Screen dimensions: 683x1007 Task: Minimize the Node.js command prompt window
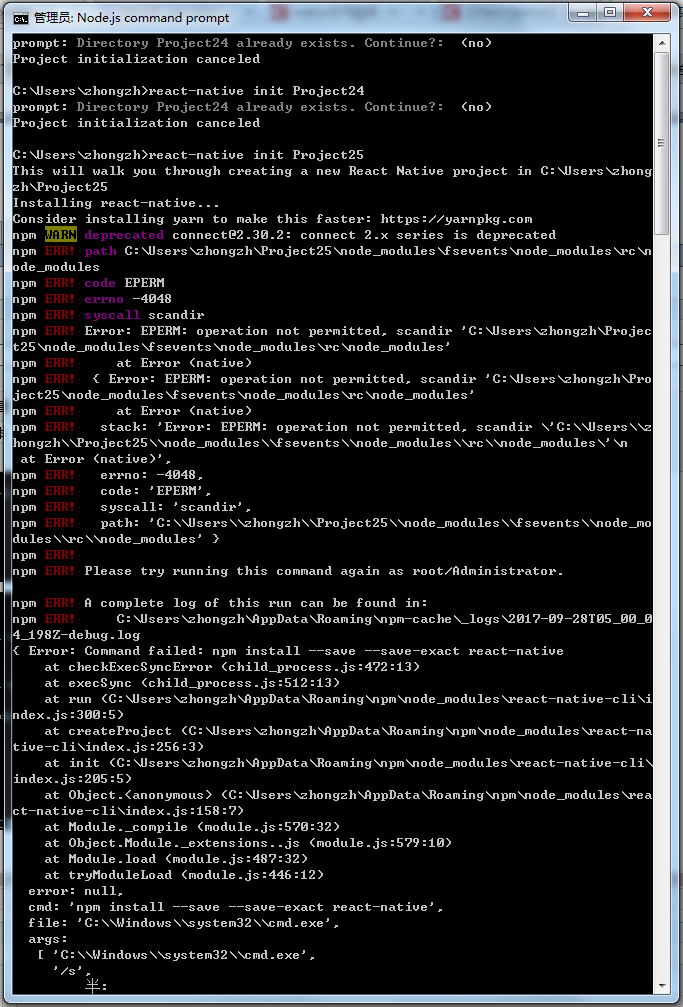pyautogui.click(x=584, y=13)
